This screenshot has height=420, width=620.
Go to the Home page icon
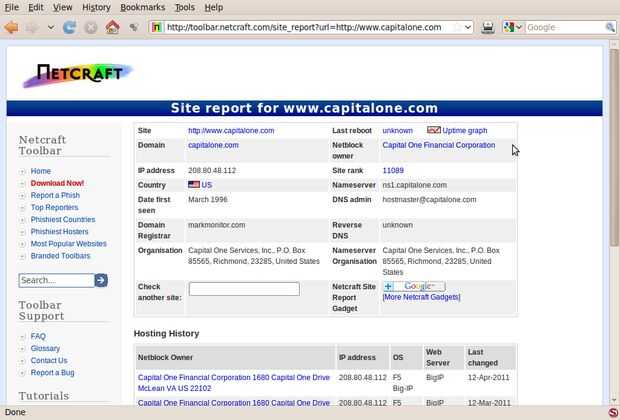112,27
